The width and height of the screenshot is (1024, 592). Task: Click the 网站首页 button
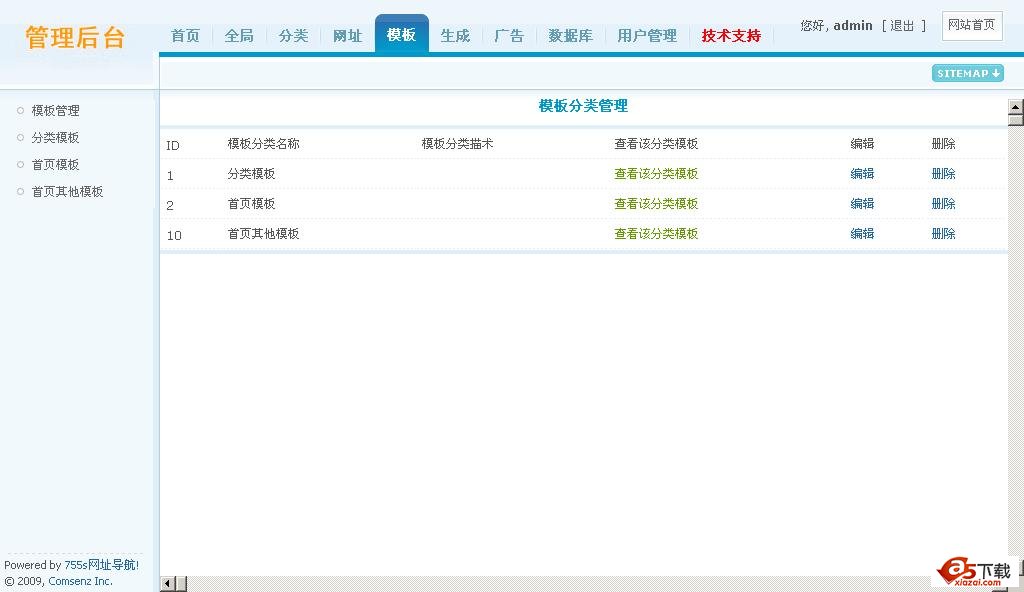[x=972, y=25]
